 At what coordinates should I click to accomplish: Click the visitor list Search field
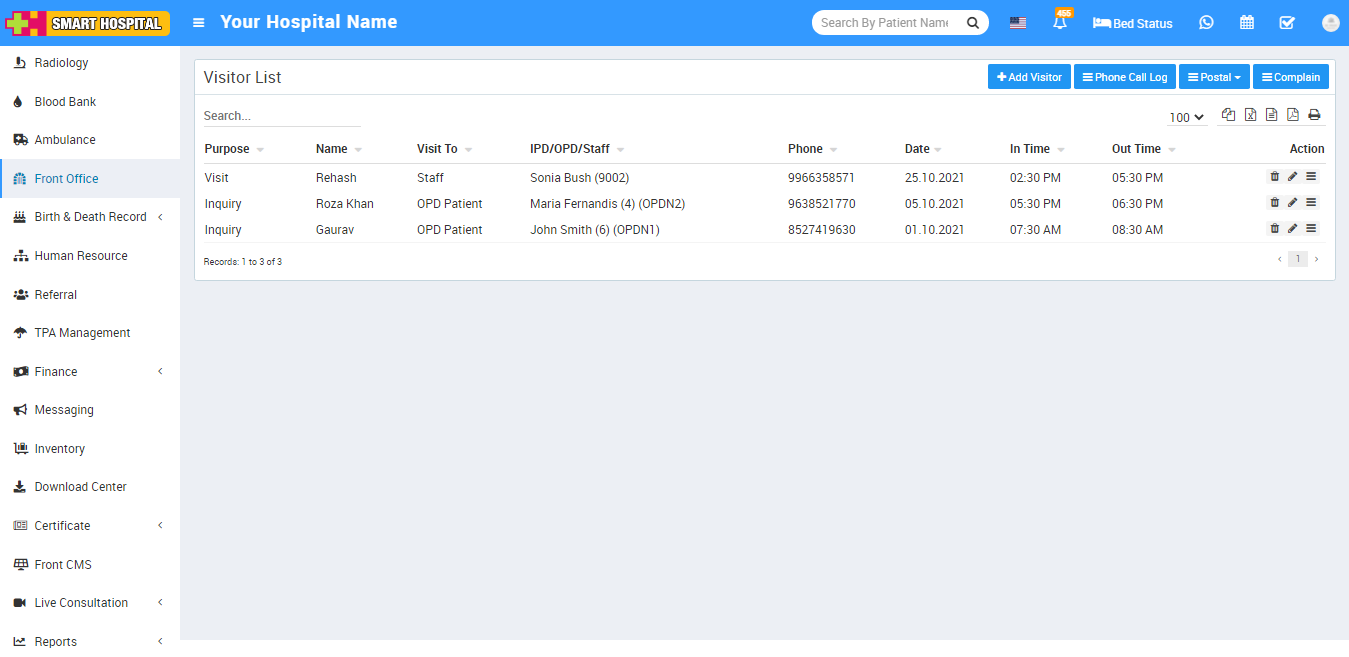pos(281,116)
